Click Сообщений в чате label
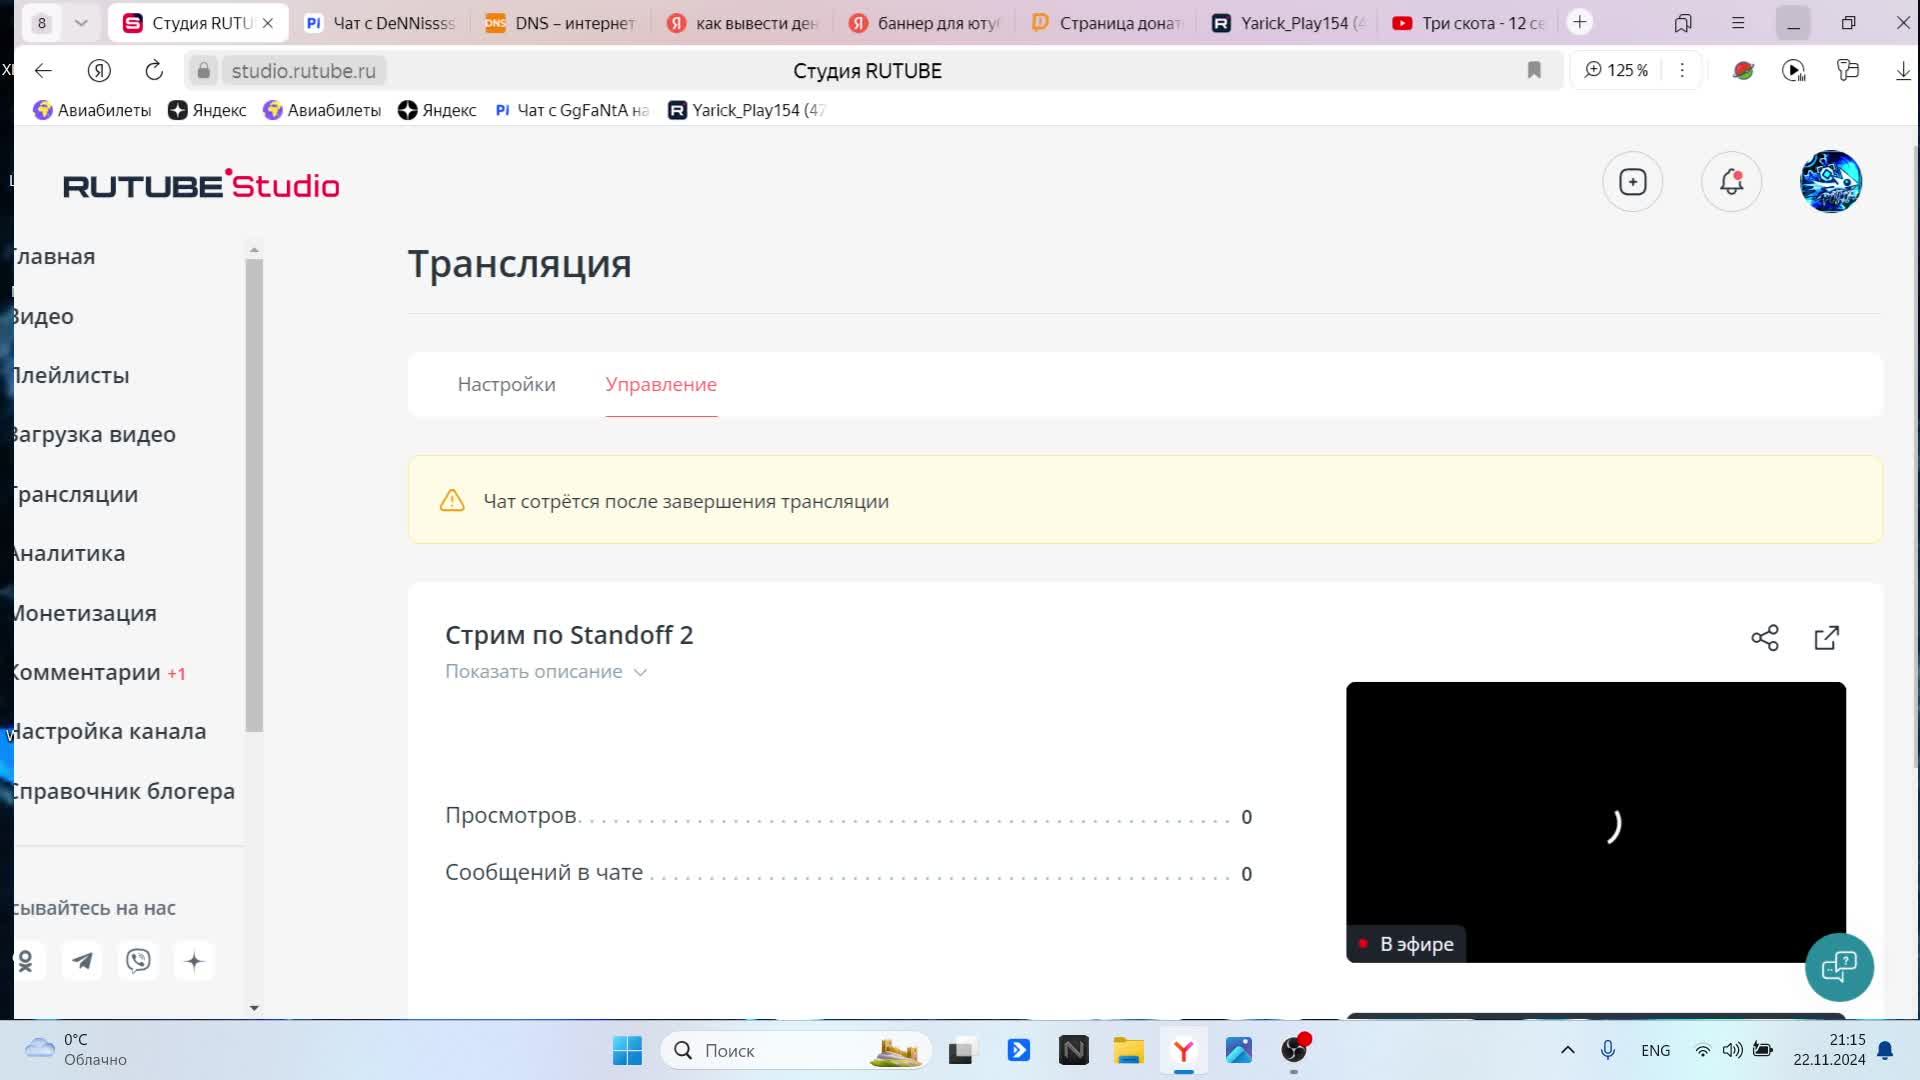 point(544,872)
